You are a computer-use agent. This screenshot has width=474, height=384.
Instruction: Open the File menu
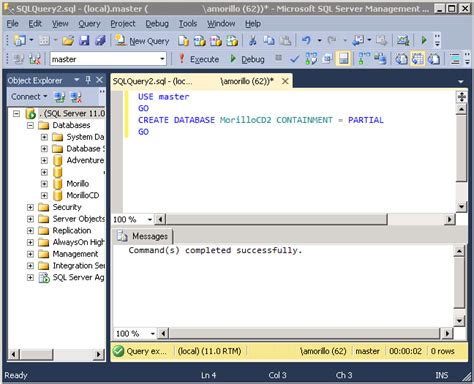[13, 24]
